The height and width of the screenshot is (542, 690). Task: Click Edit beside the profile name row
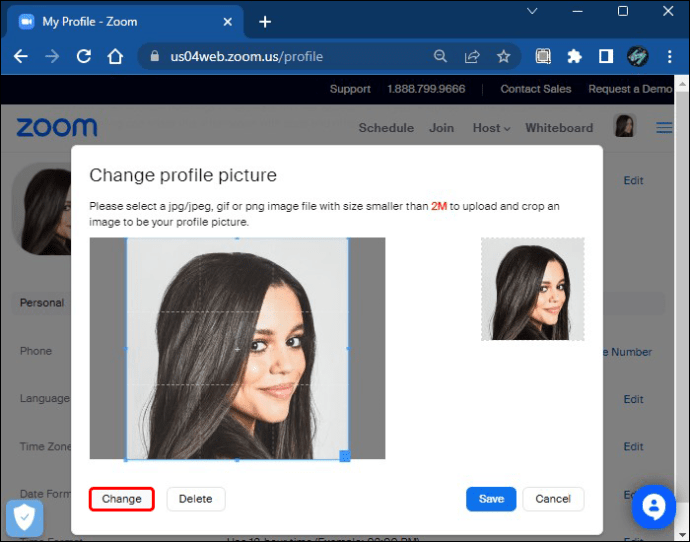[633, 180]
